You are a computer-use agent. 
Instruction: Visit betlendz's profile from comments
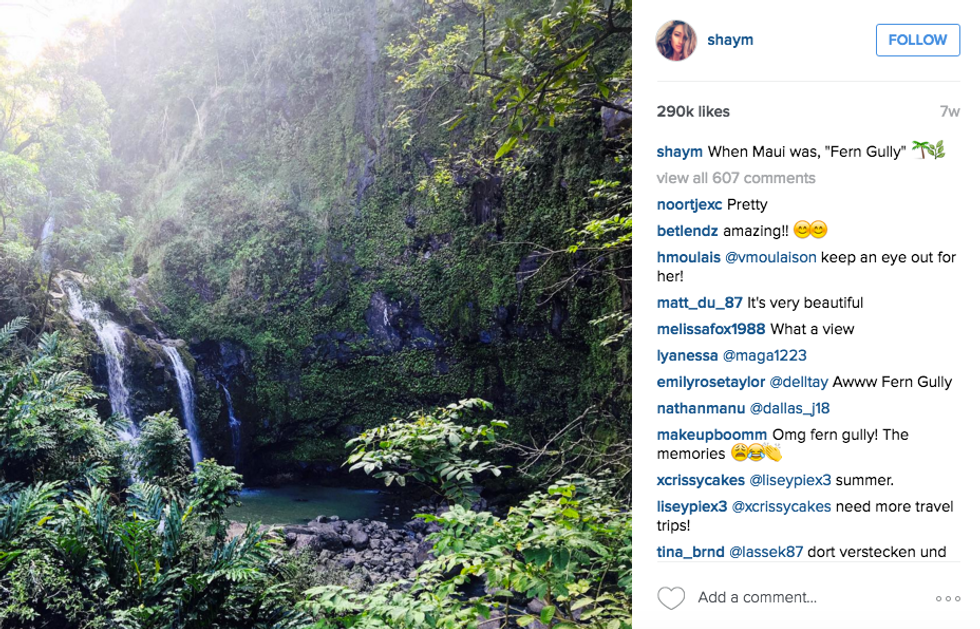click(687, 231)
